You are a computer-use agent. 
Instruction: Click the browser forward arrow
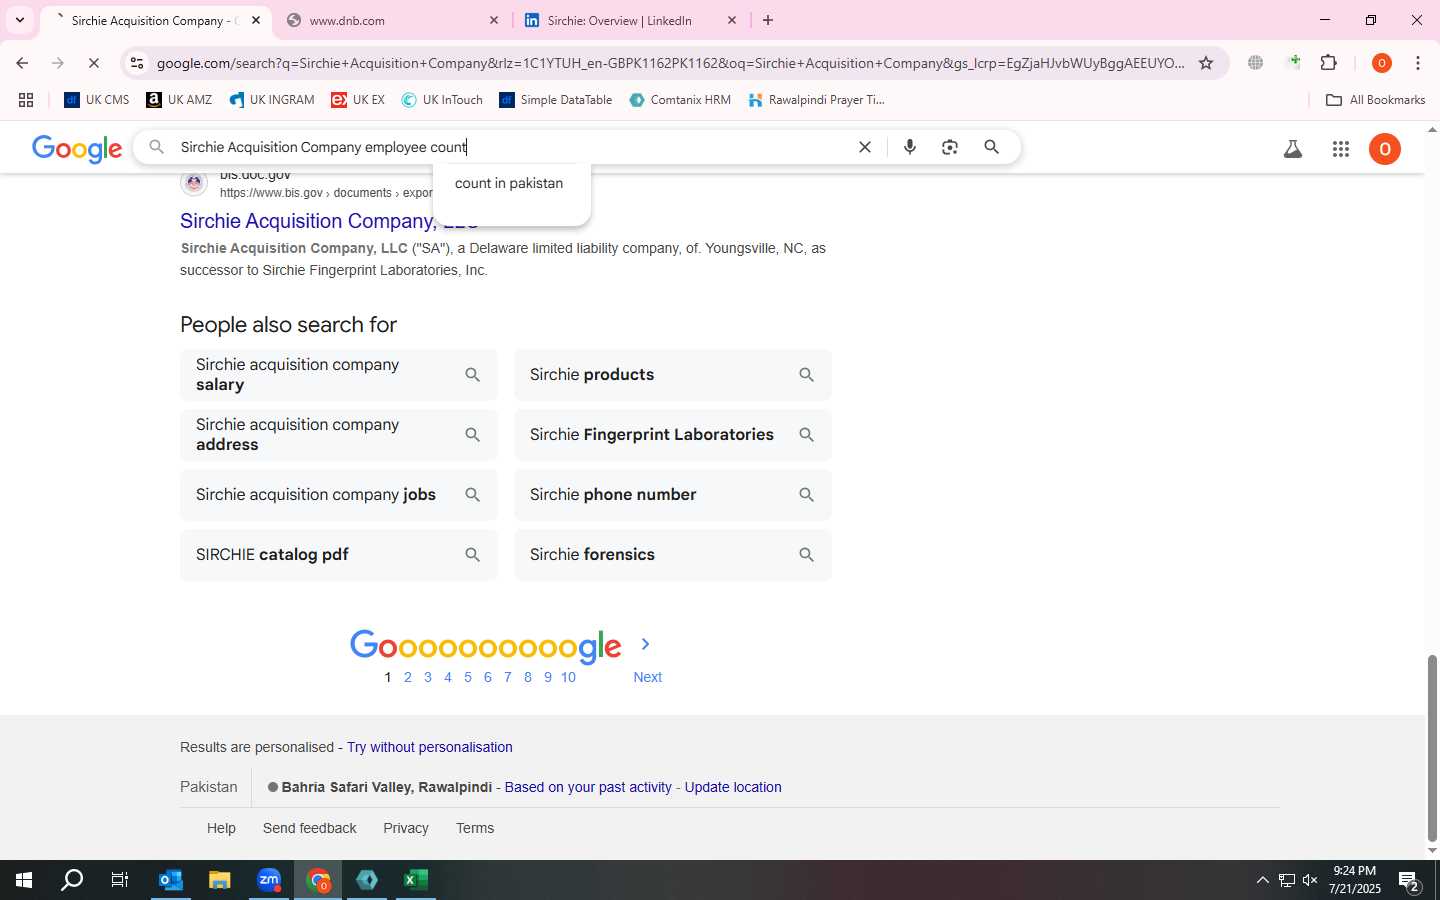(x=58, y=63)
